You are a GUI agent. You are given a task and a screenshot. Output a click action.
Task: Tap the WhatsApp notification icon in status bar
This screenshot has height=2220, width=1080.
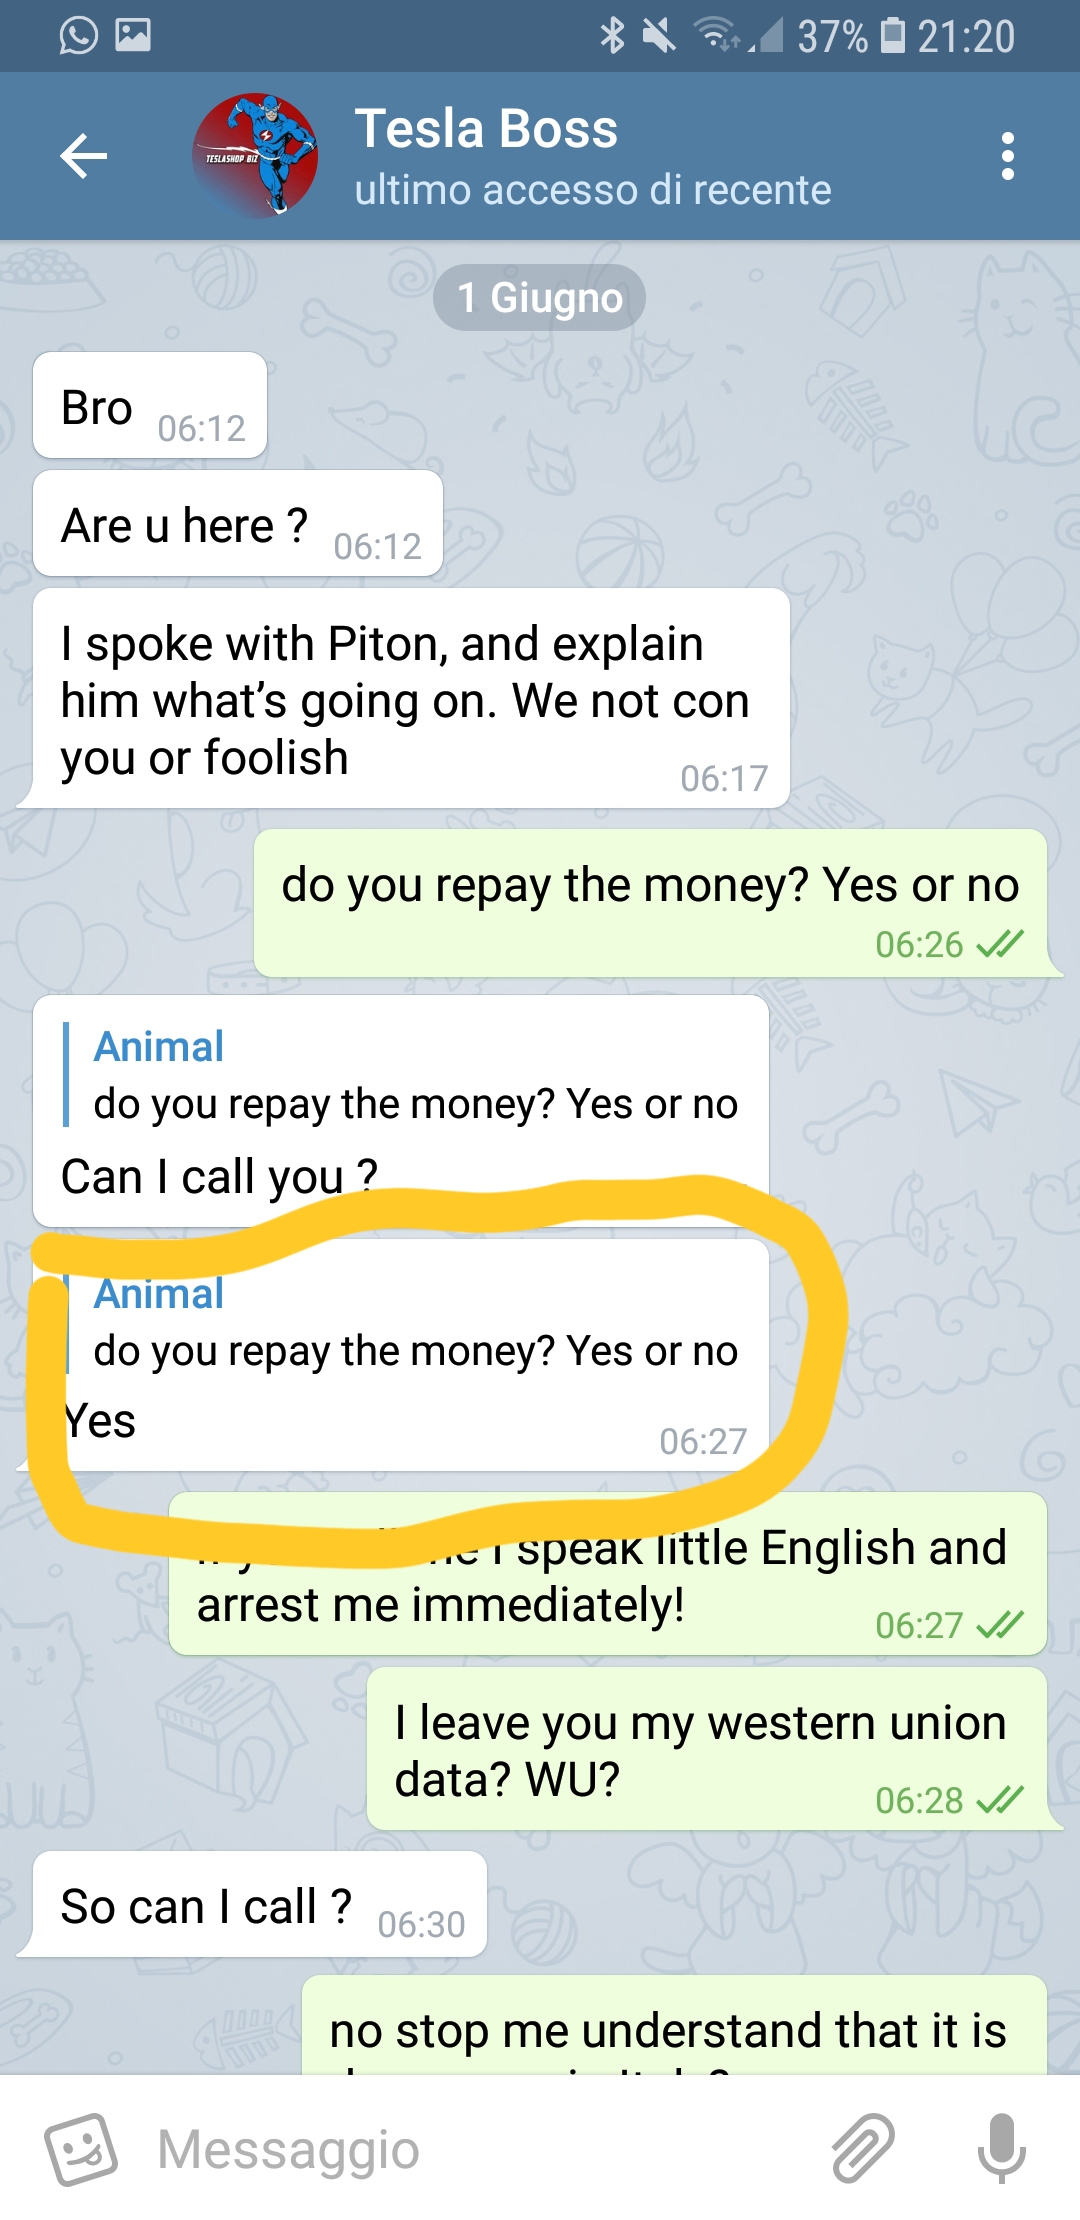click(x=79, y=36)
